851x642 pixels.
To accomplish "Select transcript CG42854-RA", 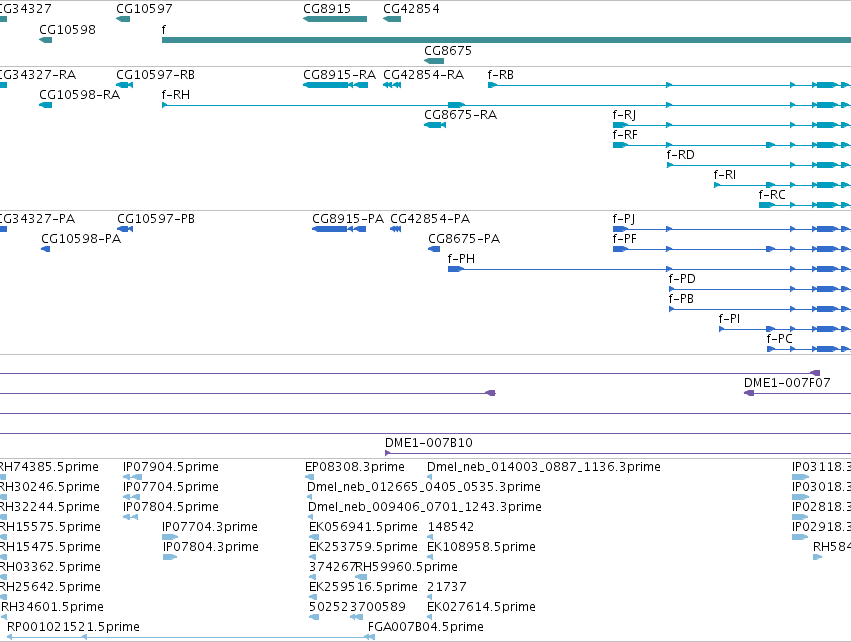I will coord(423,74).
